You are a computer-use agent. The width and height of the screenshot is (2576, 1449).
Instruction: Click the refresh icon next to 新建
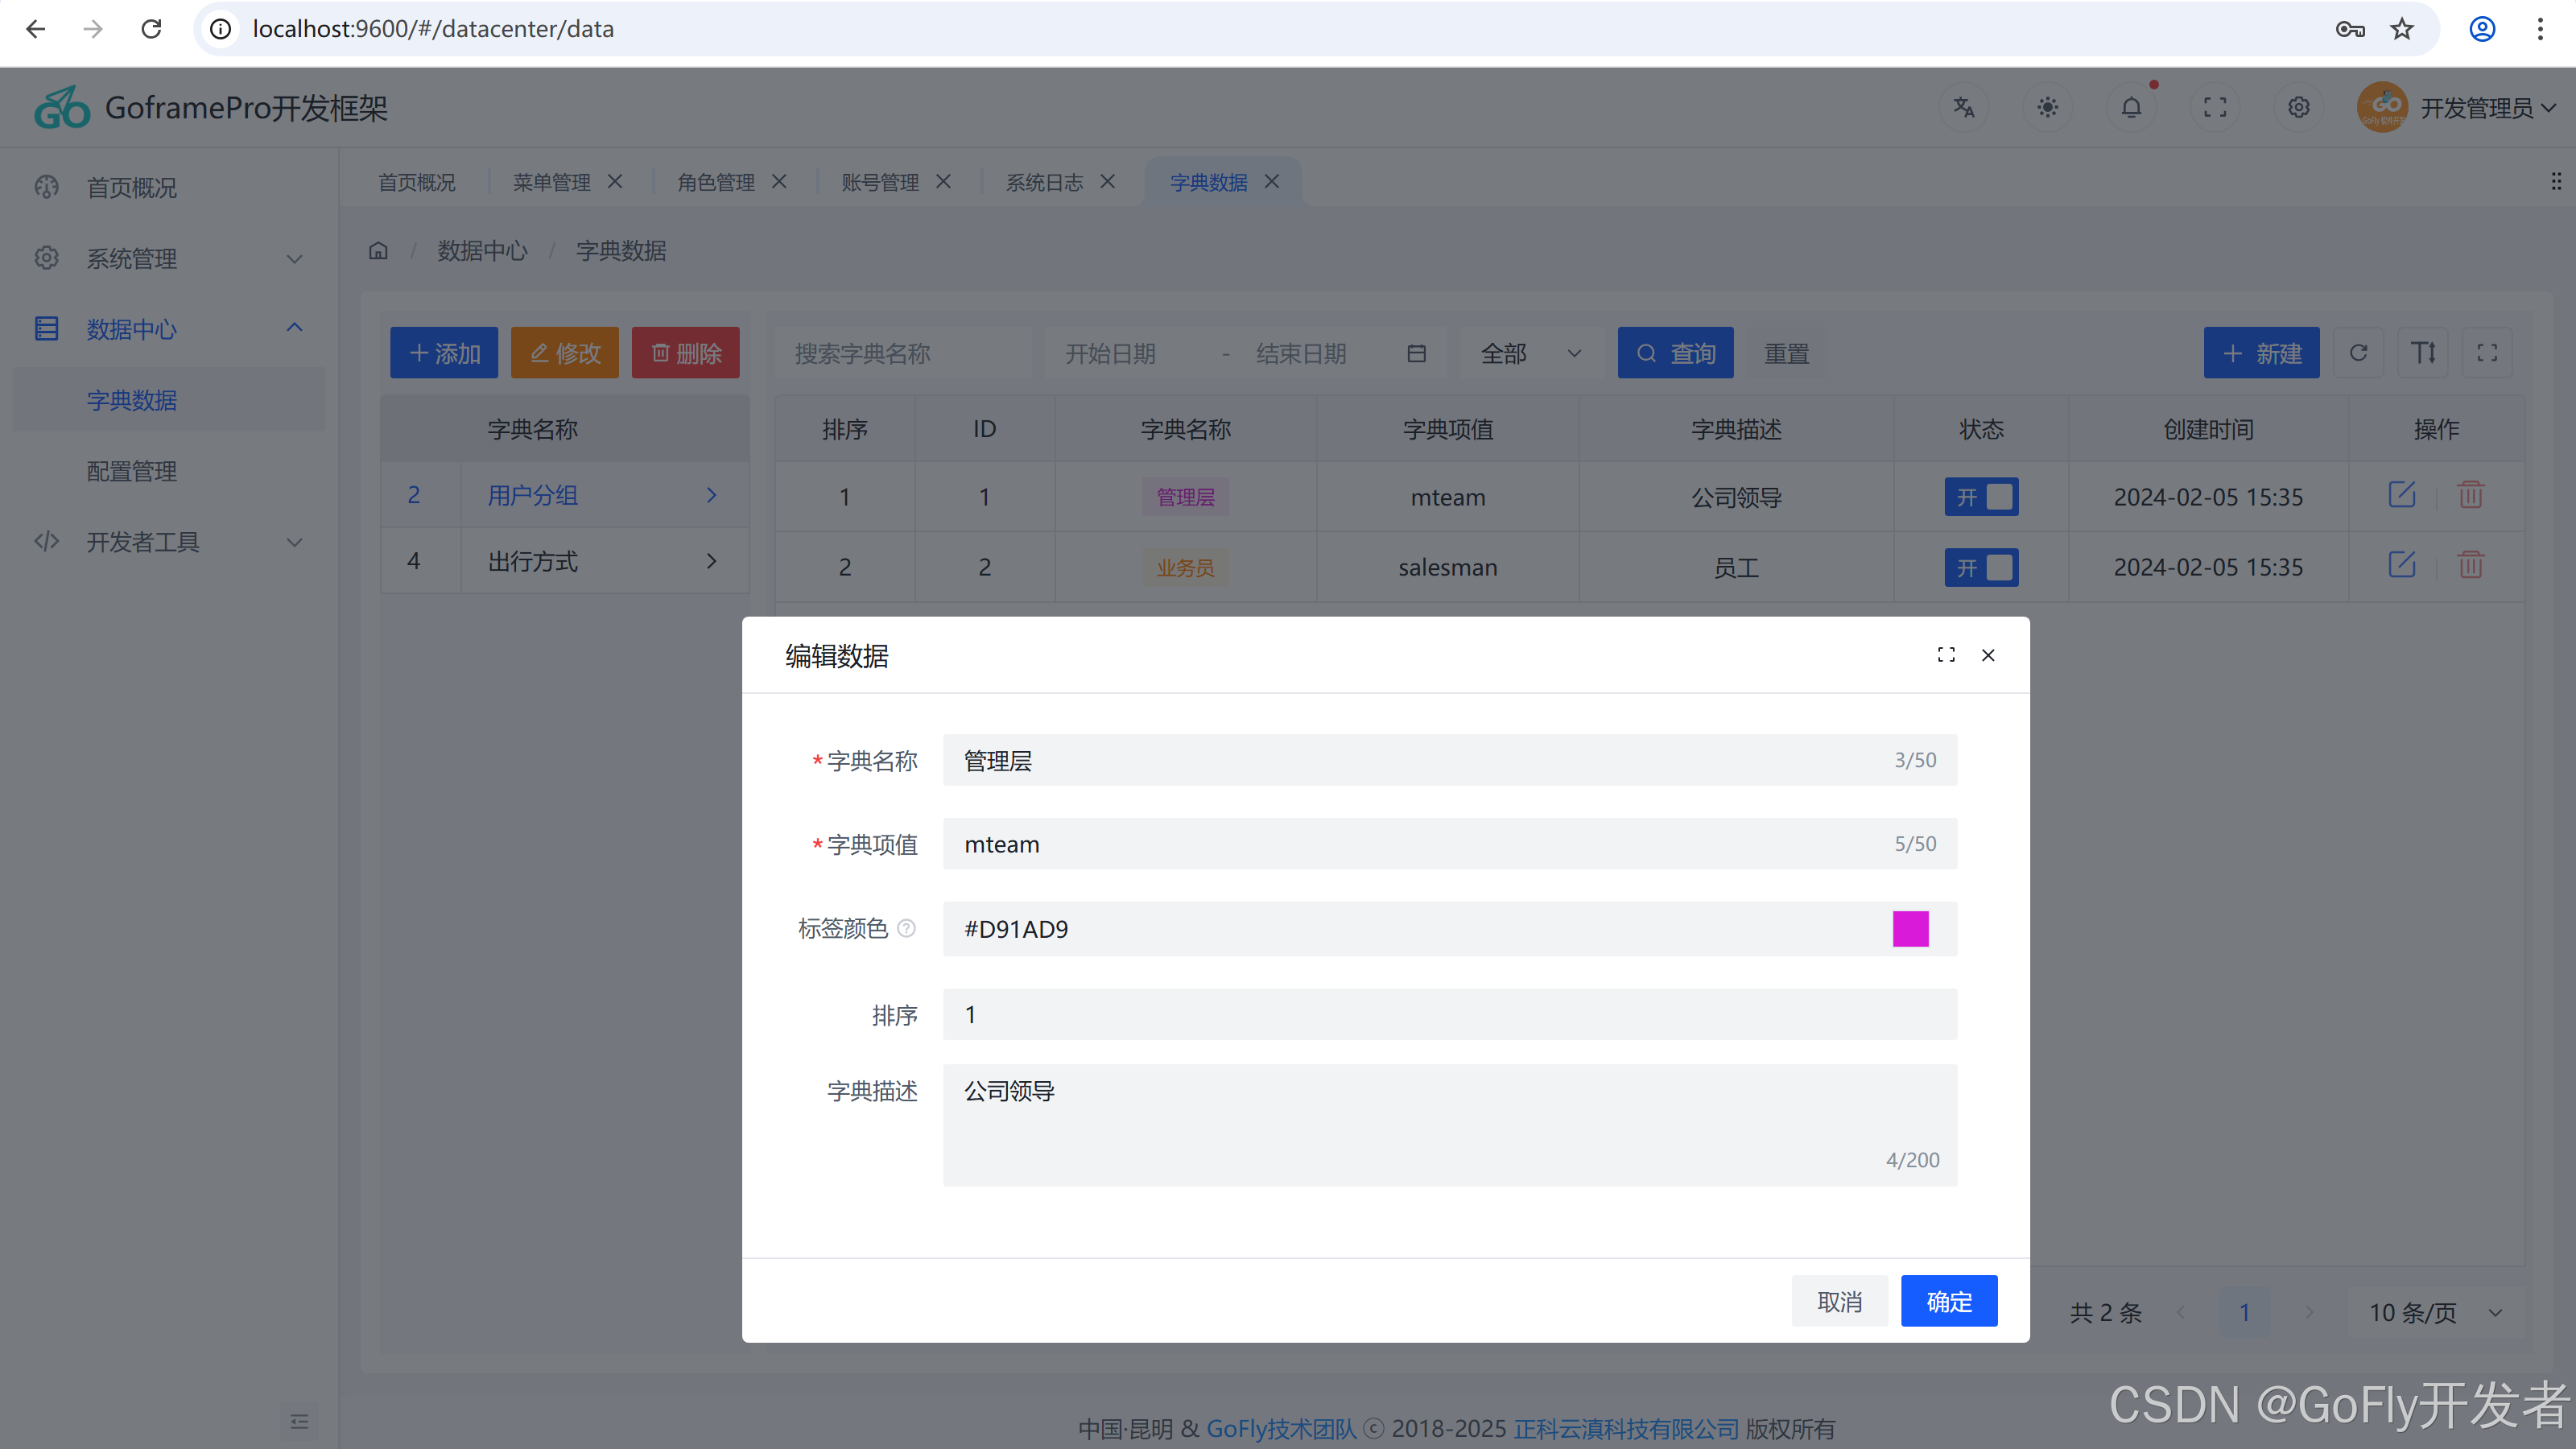point(2359,352)
